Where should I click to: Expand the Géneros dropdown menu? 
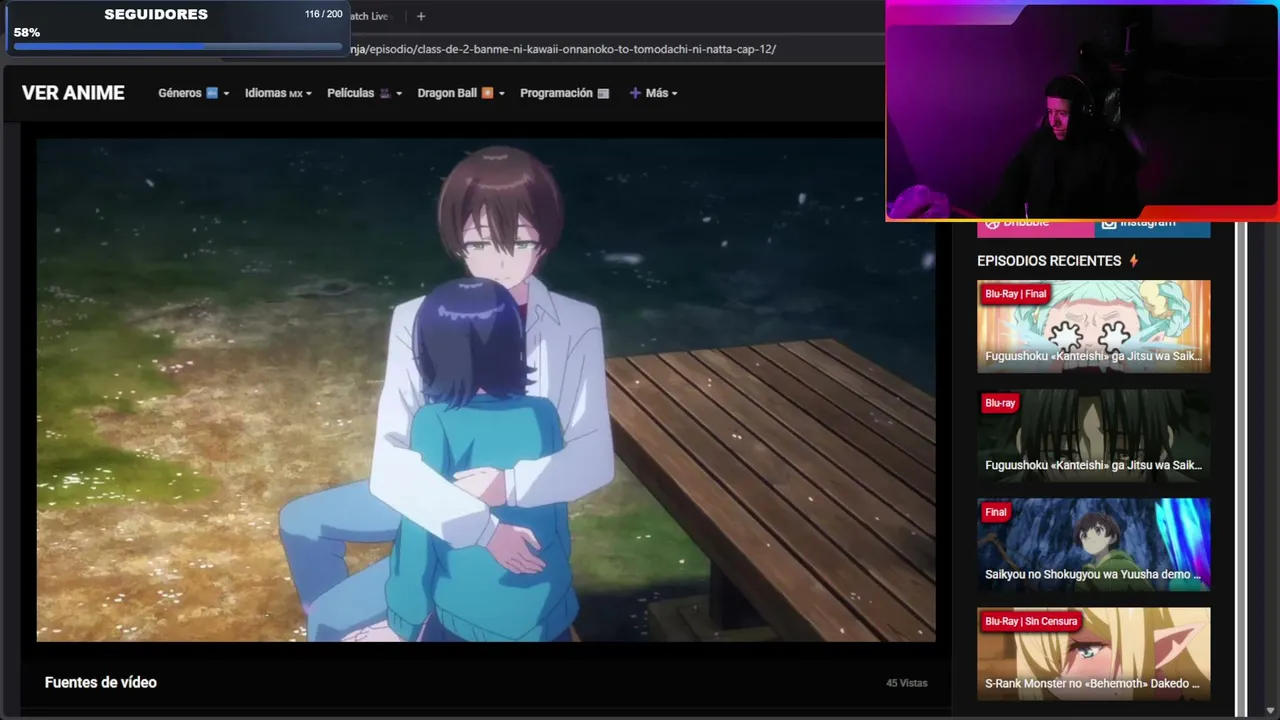point(194,93)
